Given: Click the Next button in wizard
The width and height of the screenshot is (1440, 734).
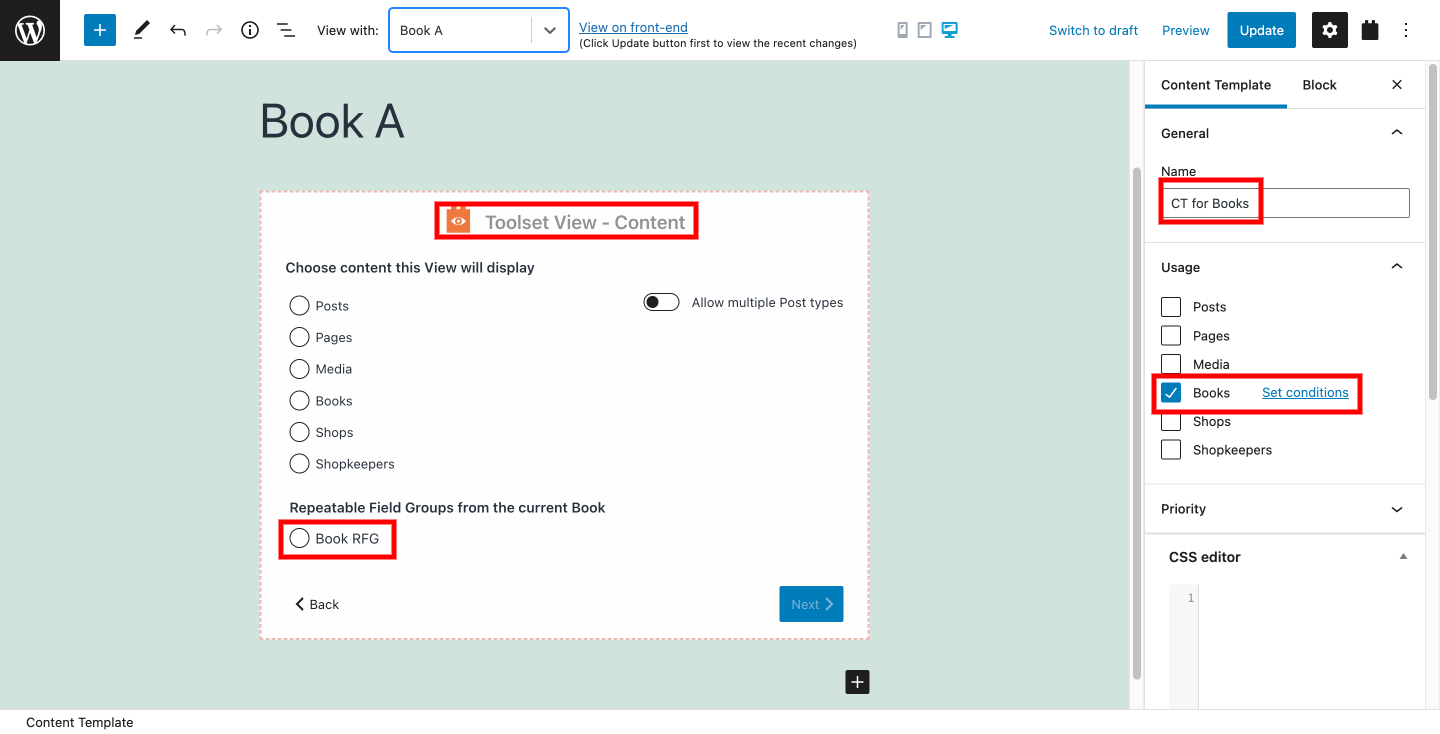Looking at the screenshot, I should pyautogui.click(x=811, y=604).
